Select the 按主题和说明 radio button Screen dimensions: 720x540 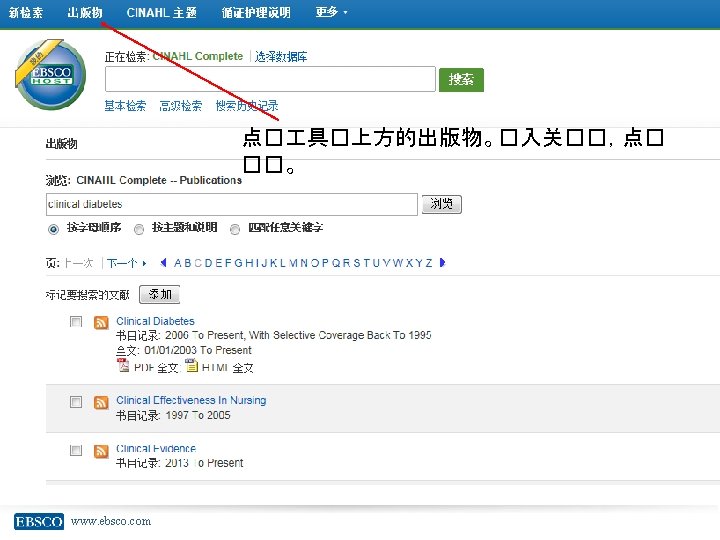(139, 229)
